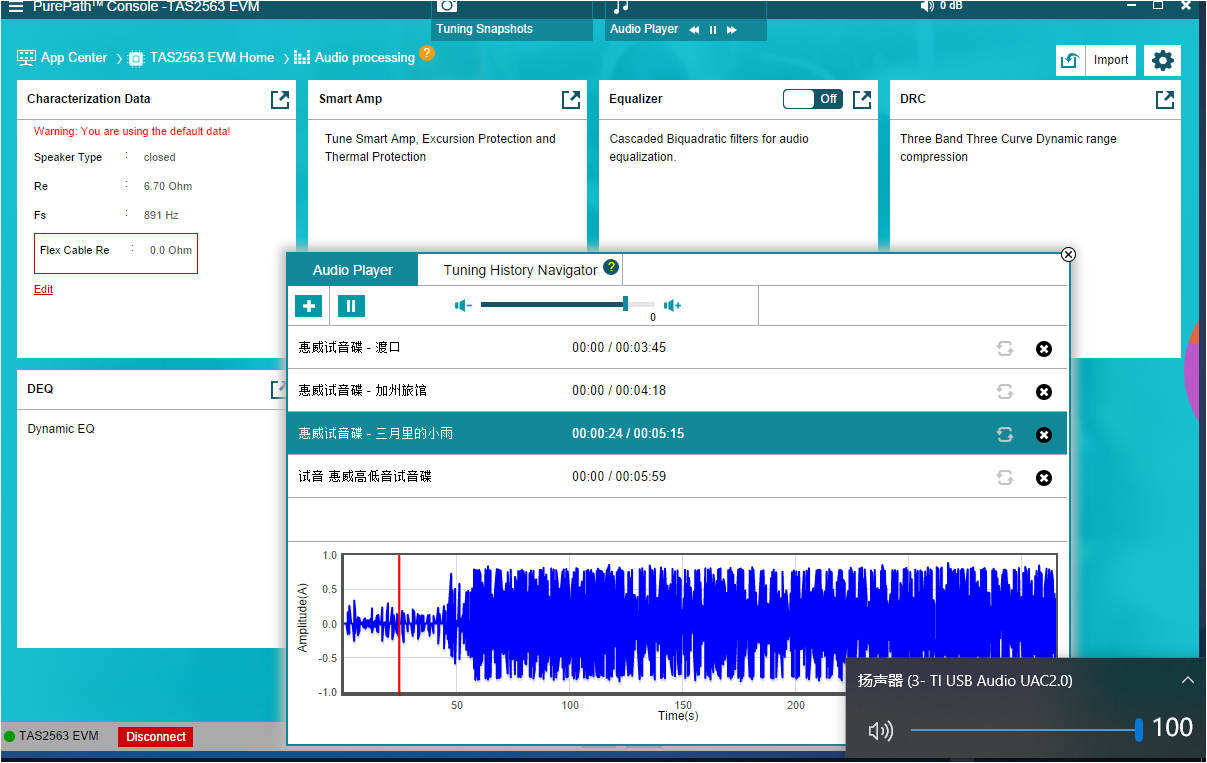Click the DRC panel title
The image size is (1207, 763).
pos(913,99)
